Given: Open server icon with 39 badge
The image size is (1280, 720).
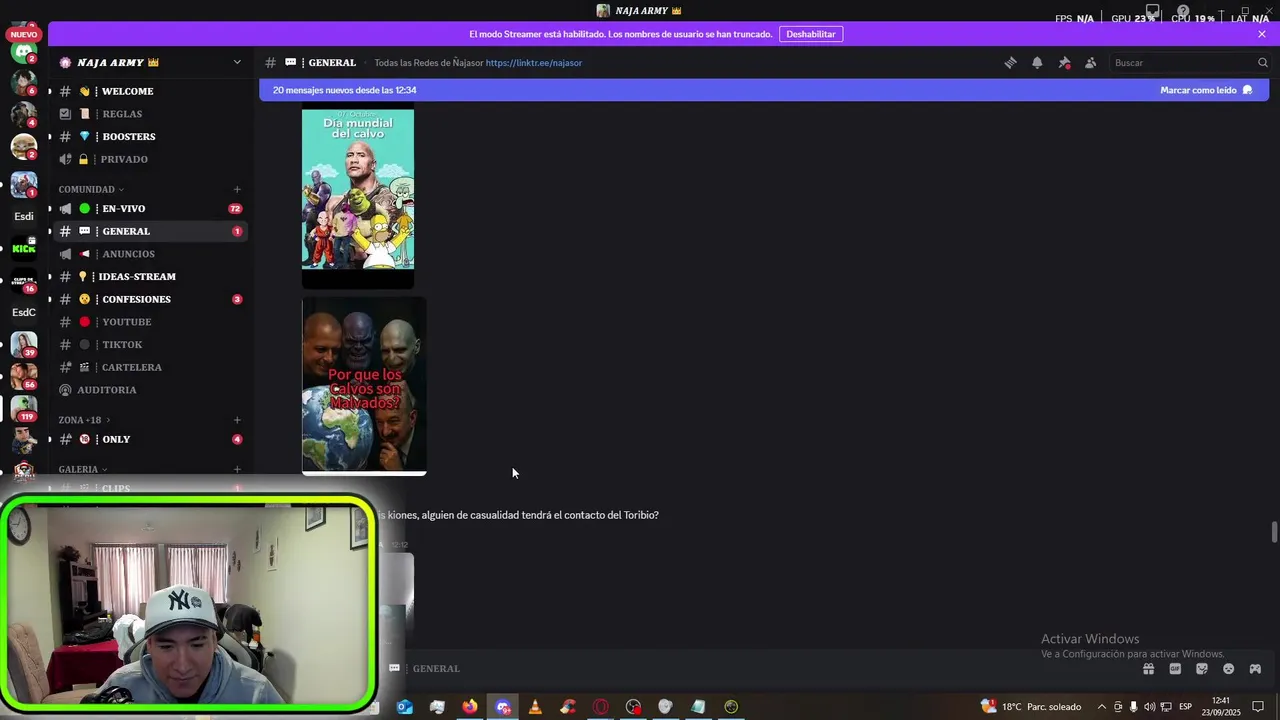Looking at the screenshot, I should pos(24,344).
